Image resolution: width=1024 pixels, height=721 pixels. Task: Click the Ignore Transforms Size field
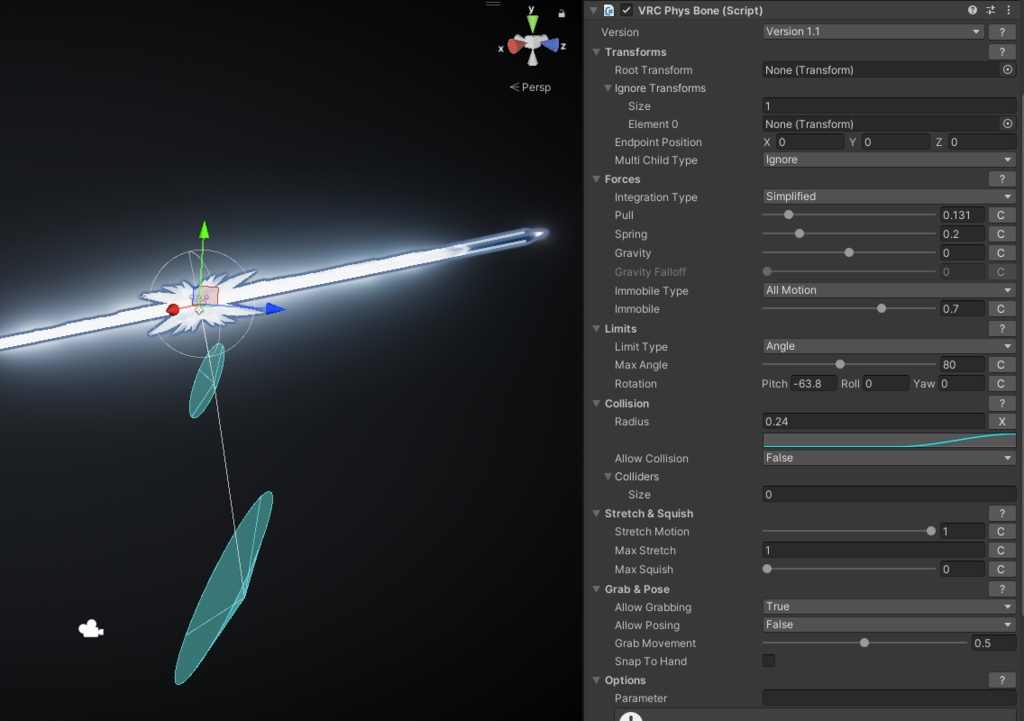coord(889,106)
